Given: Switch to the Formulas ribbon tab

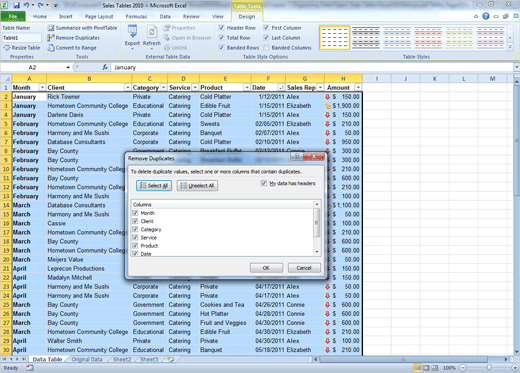Looking at the screenshot, I should 136,16.
